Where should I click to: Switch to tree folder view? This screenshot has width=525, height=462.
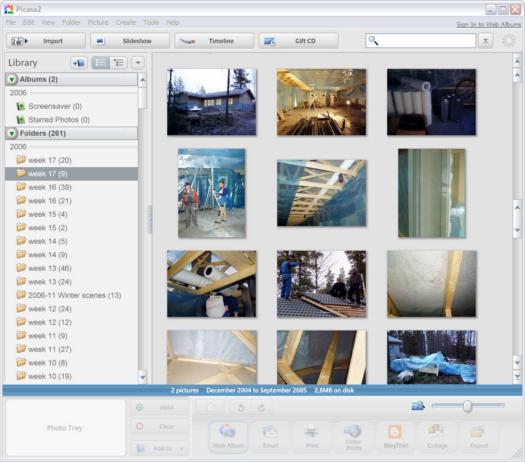point(119,63)
